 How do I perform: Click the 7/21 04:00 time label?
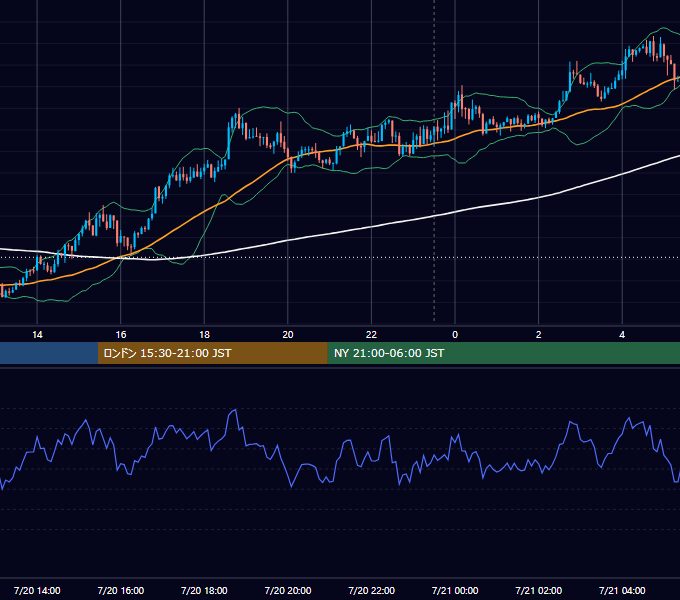622,590
